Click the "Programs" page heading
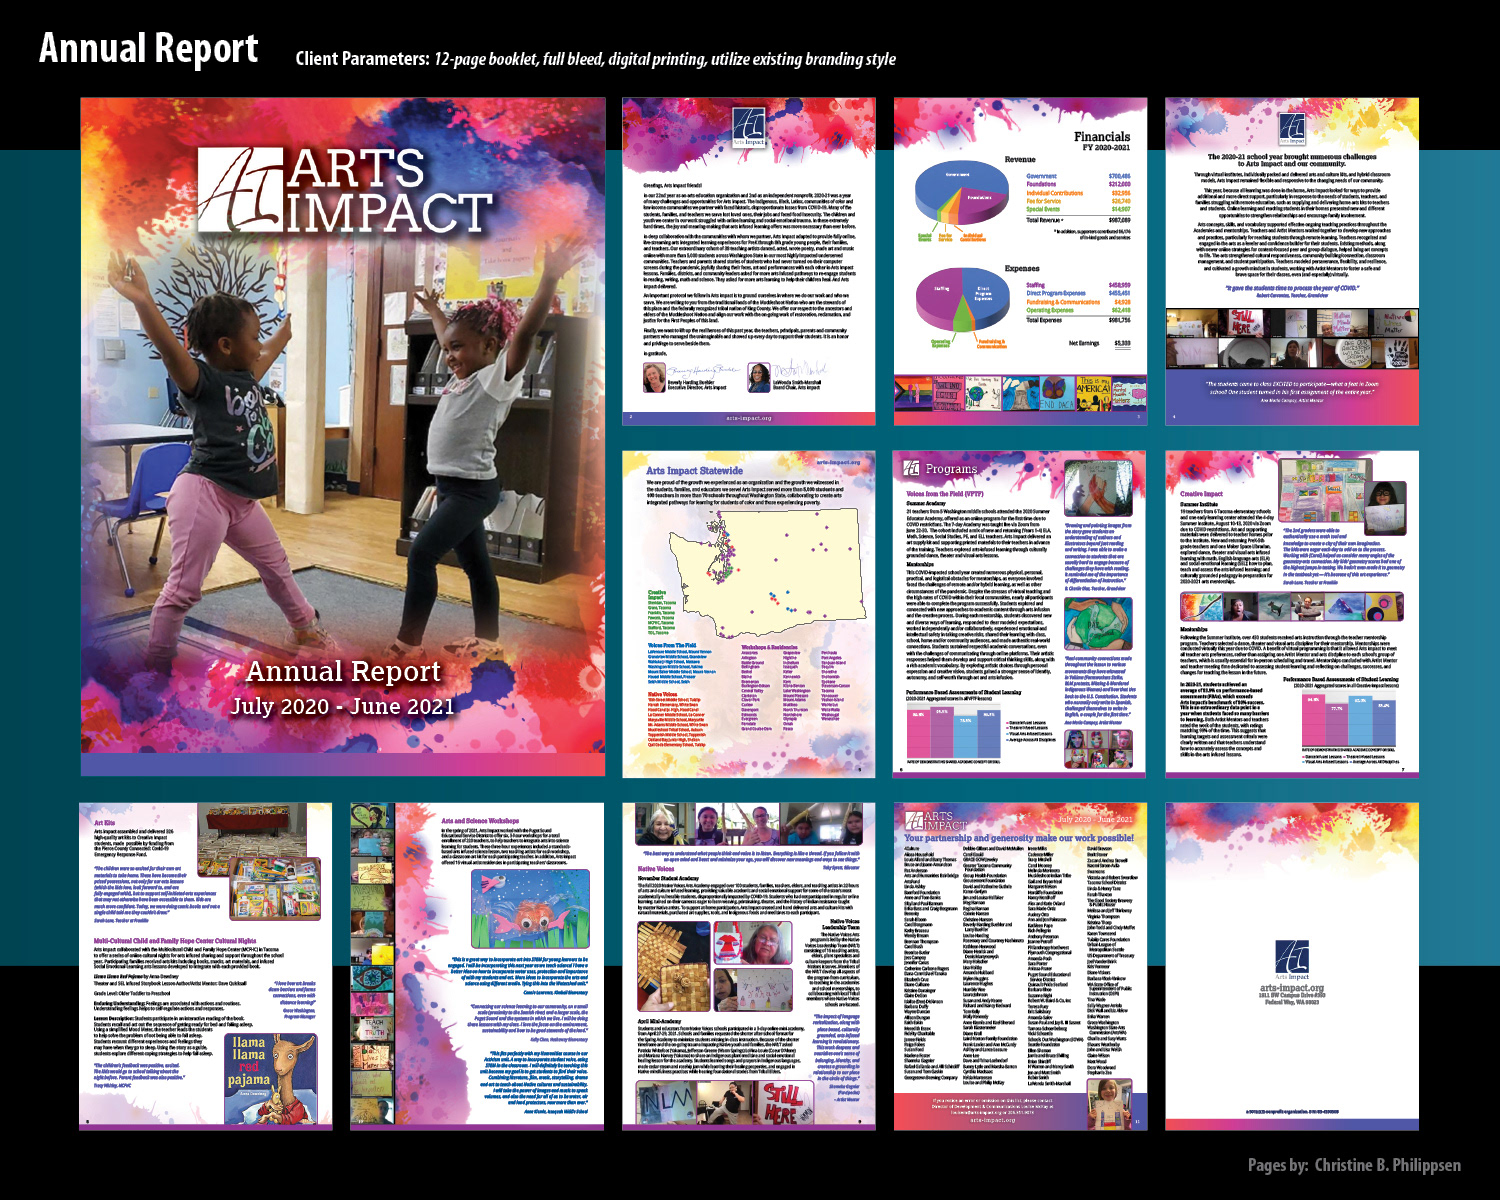Screen dimensions: 1500x1200 951,468
